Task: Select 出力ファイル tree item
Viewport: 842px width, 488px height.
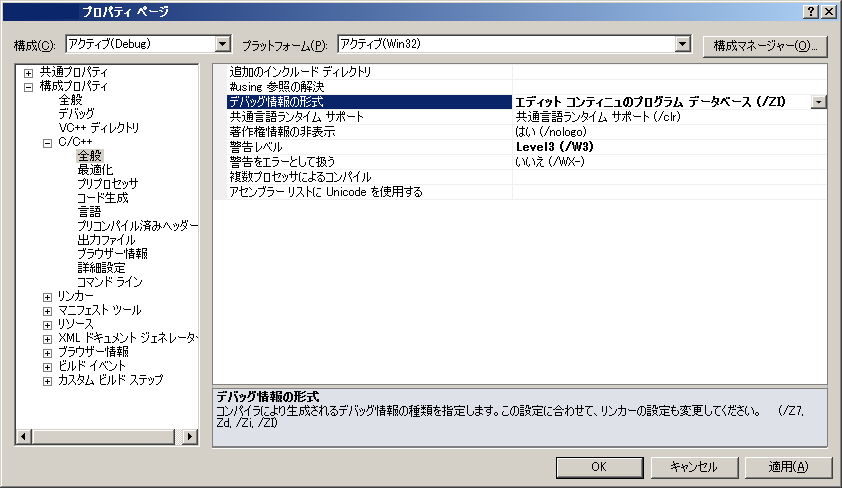Action: click(106, 239)
